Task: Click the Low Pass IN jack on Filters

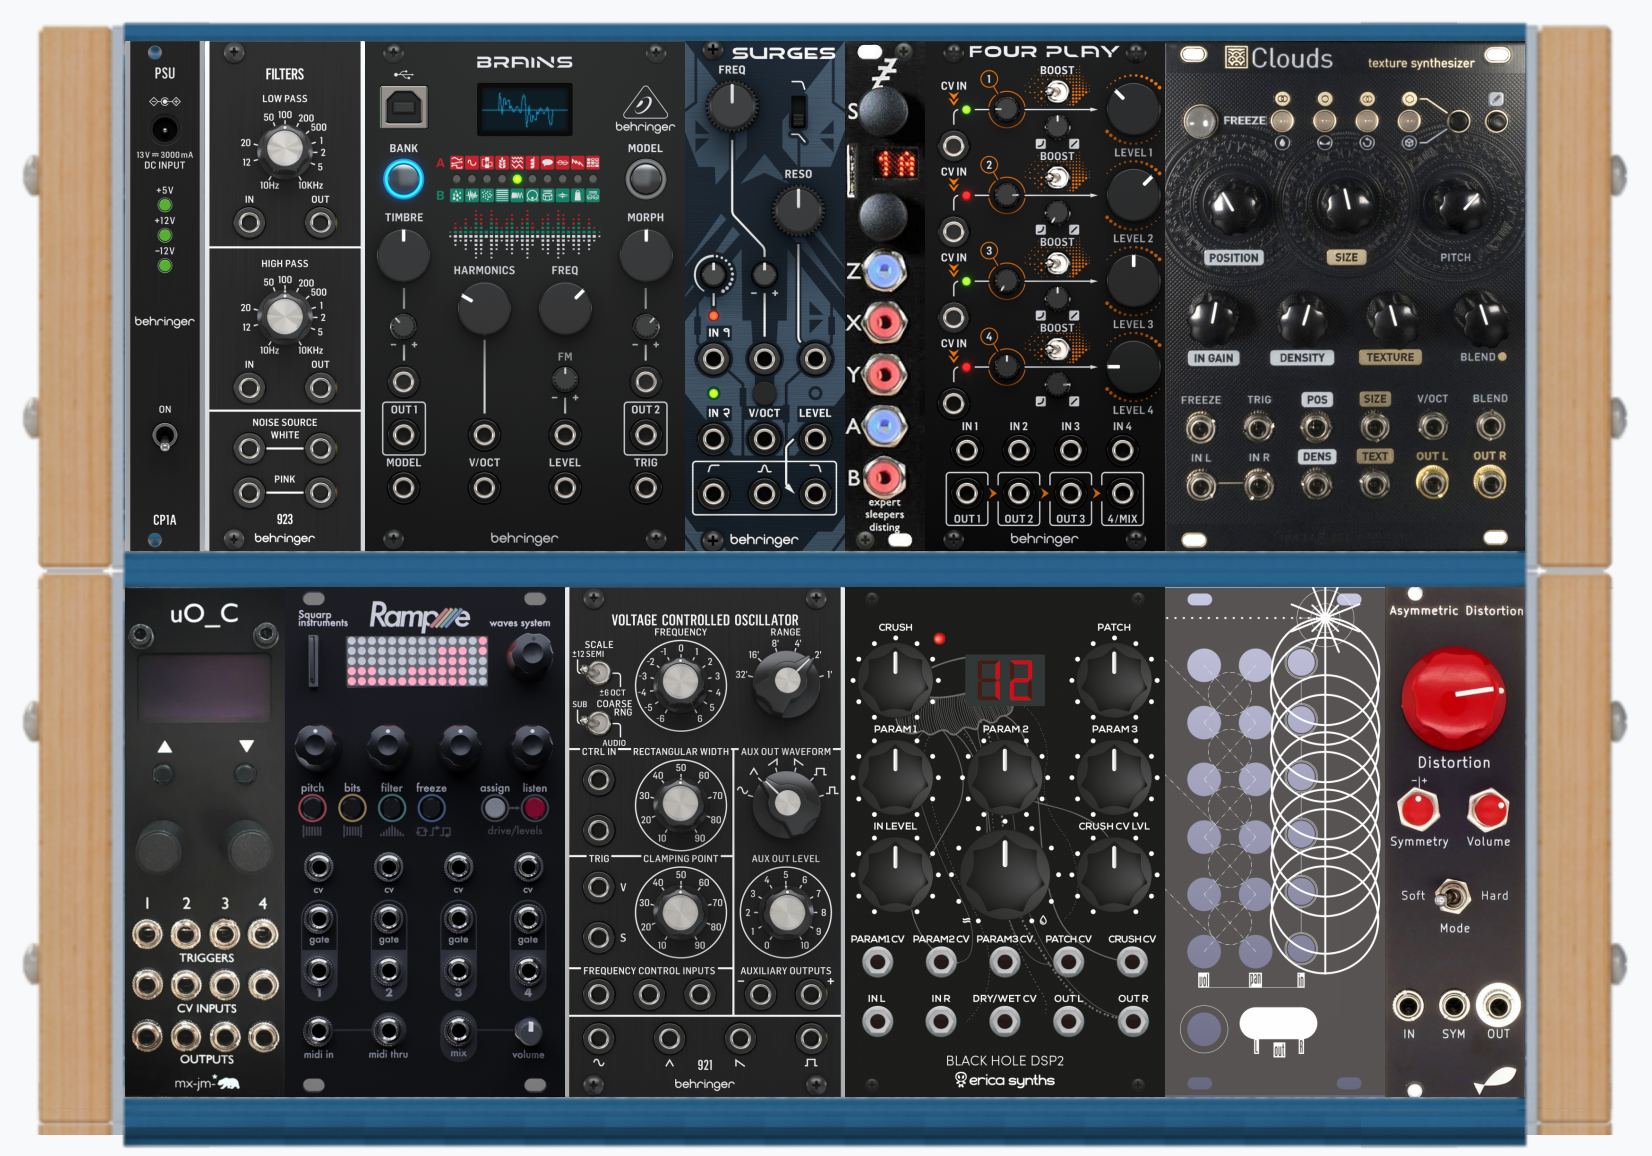Action: 249,222
